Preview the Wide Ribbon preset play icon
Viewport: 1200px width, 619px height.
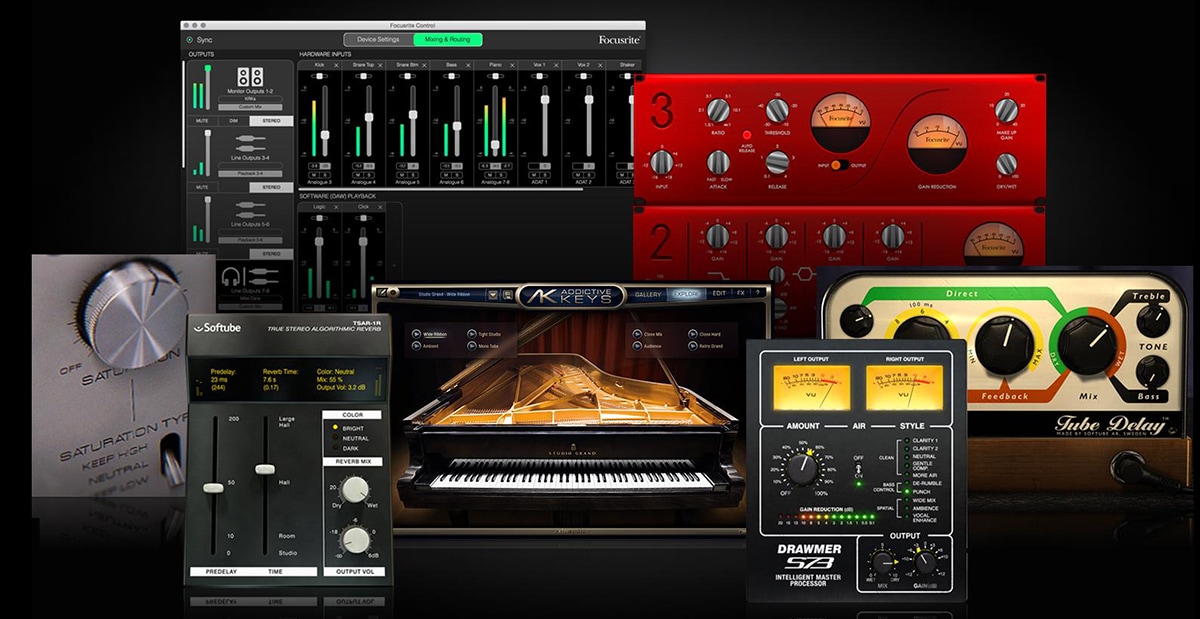tap(414, 333)
